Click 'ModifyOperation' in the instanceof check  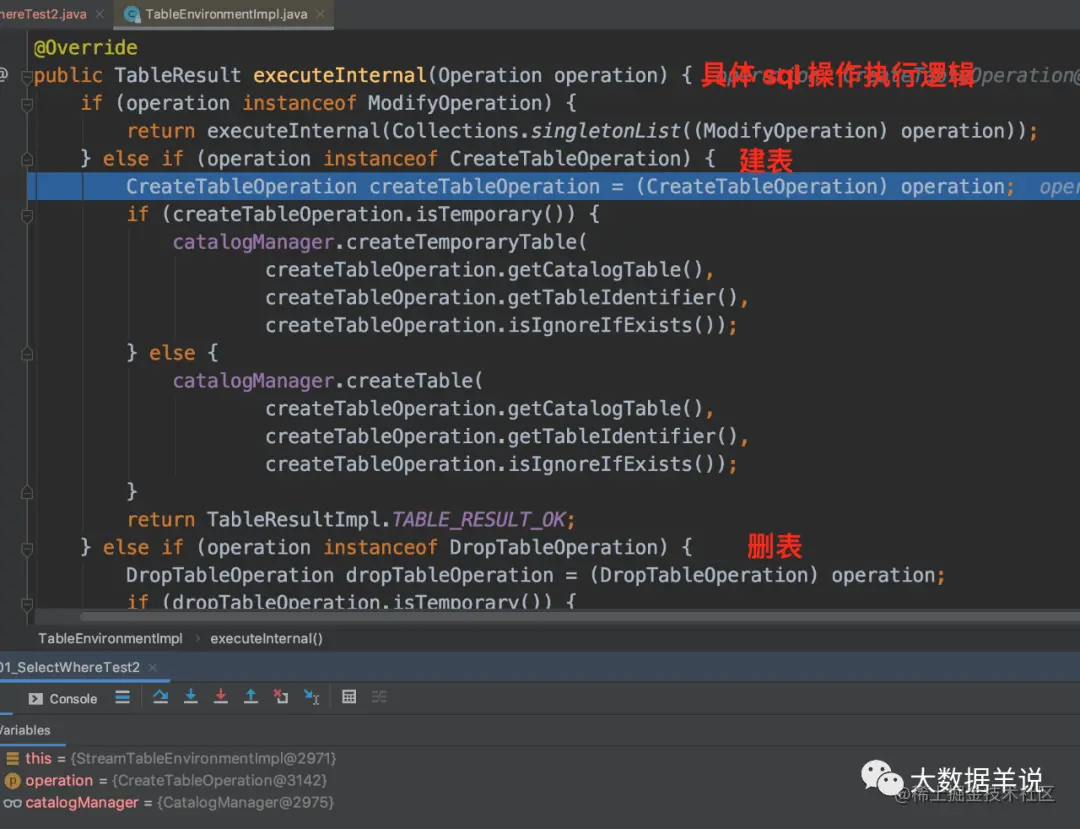(x=455, y=103)
